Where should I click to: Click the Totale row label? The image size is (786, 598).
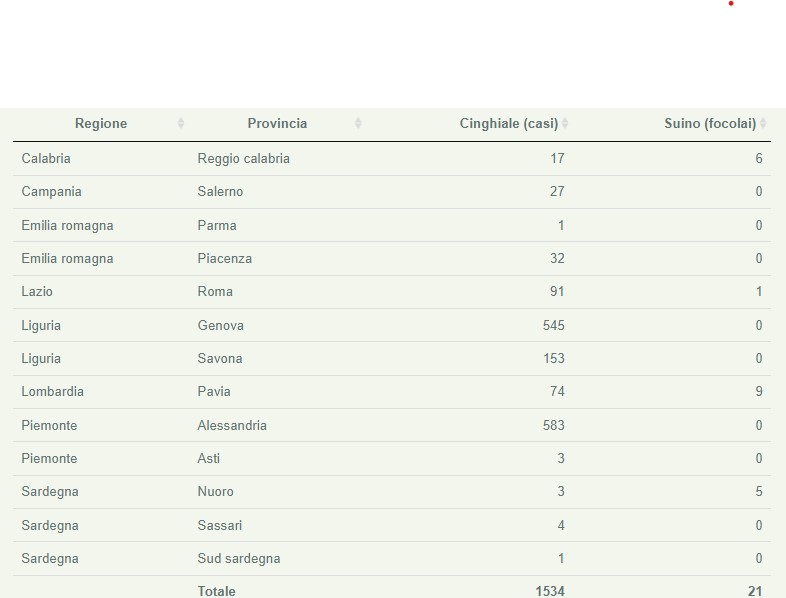pos(217,591)
